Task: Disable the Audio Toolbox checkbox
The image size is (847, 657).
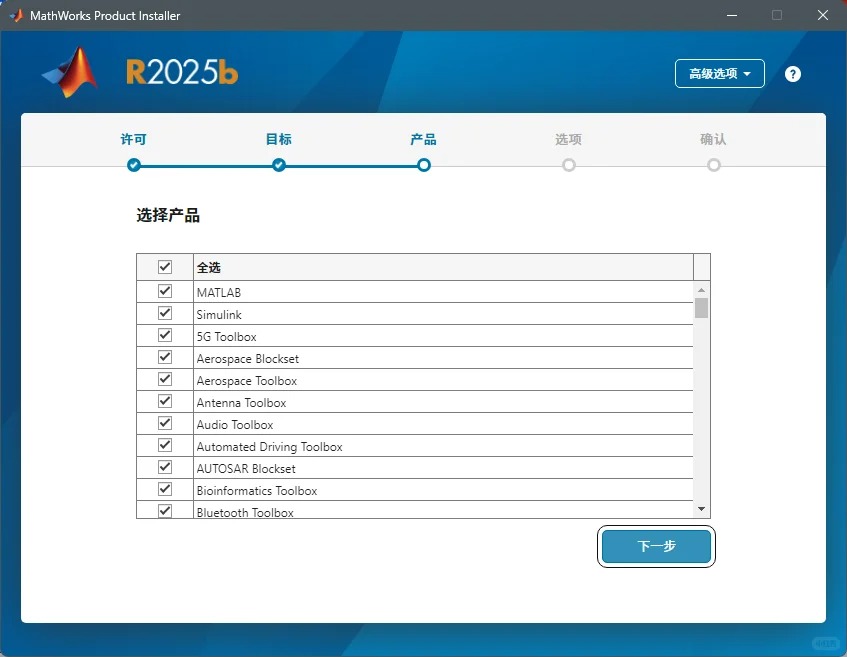Action: 165,422
